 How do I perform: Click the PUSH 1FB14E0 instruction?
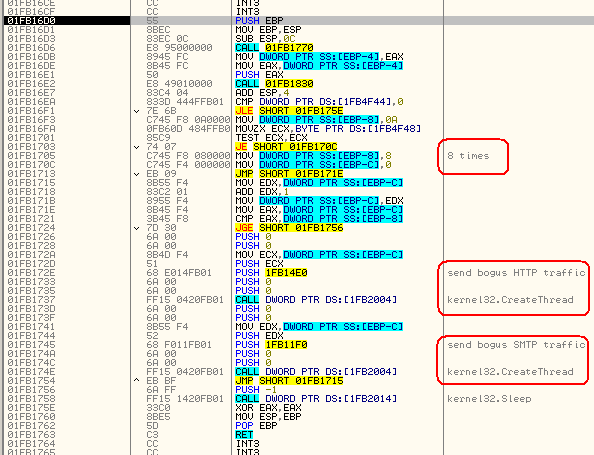tap(271, 273)
